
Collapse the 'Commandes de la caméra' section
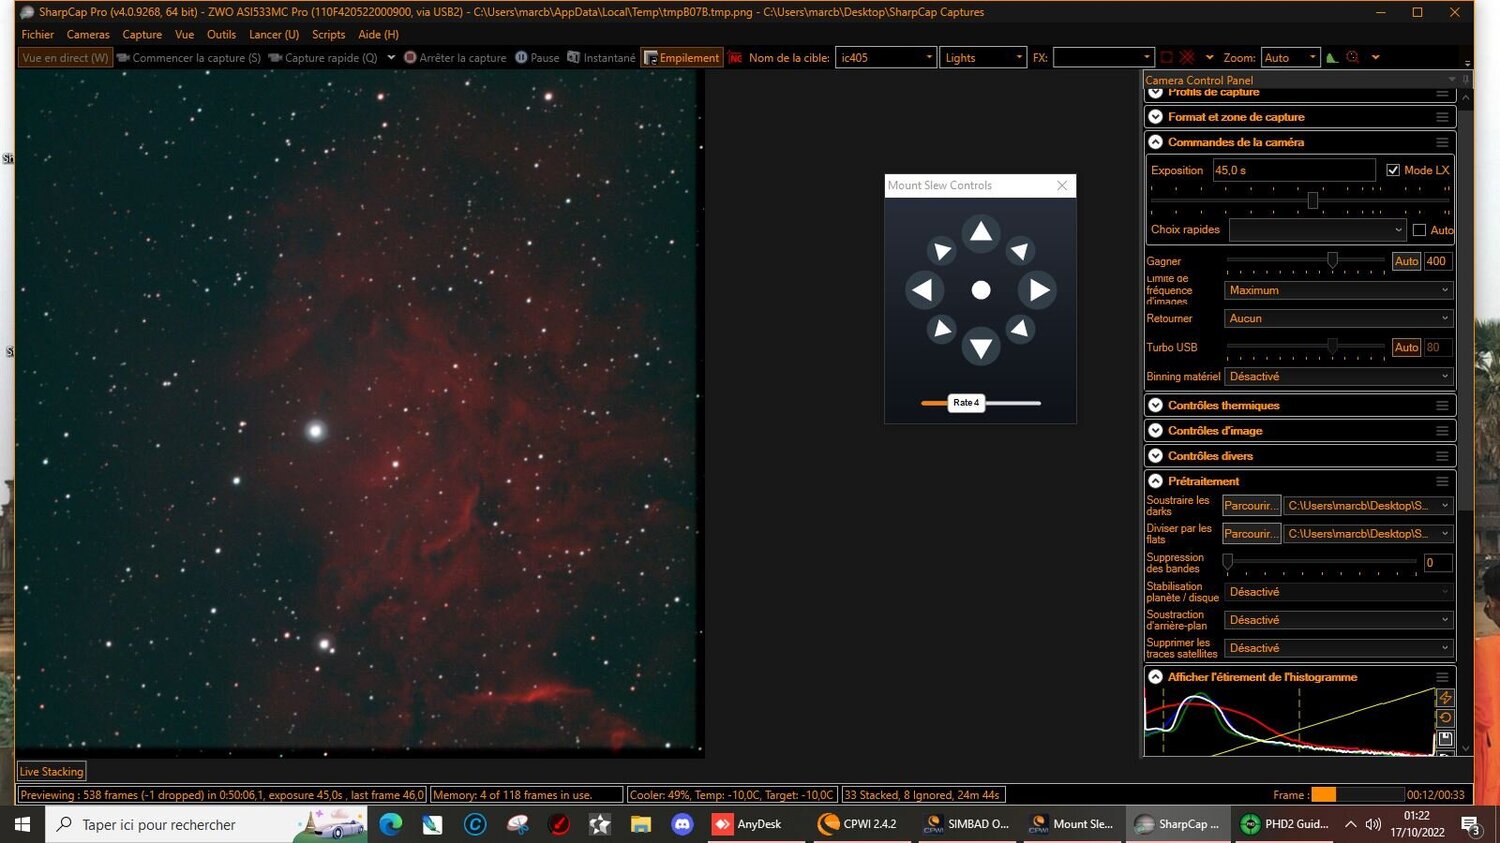tap(1155, 142)
